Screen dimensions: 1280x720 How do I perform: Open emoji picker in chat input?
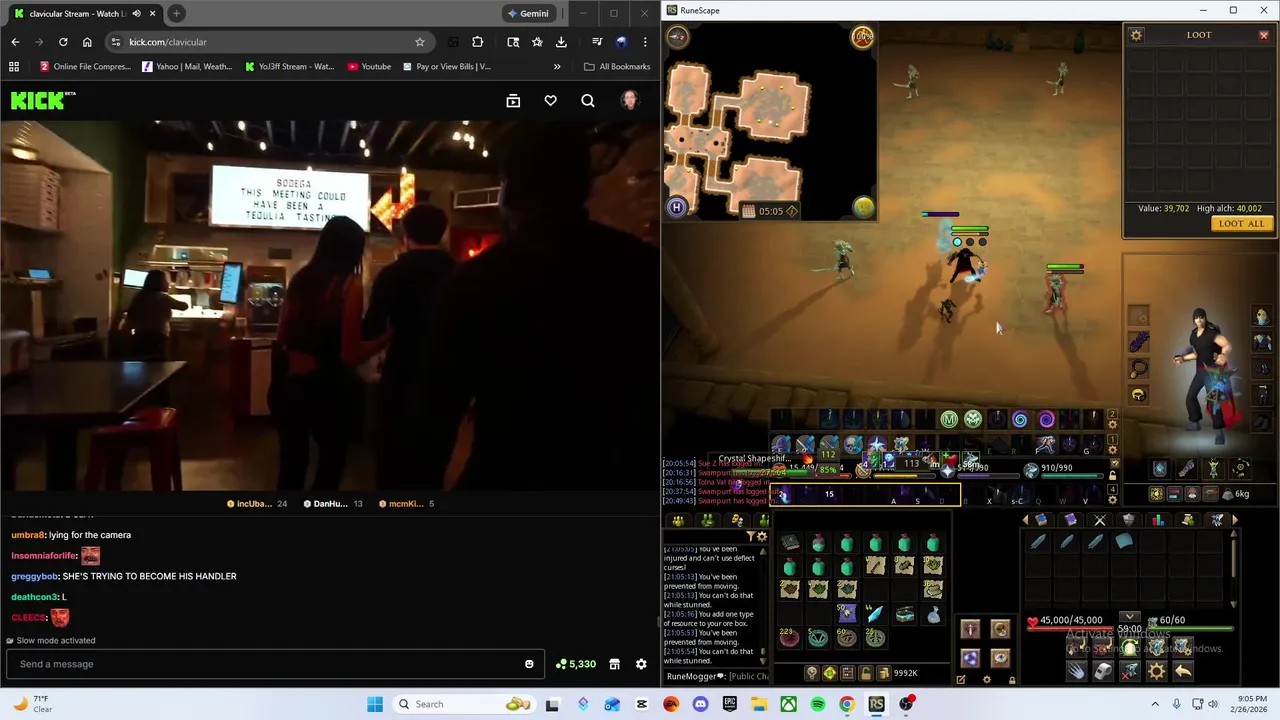[529, 664]
